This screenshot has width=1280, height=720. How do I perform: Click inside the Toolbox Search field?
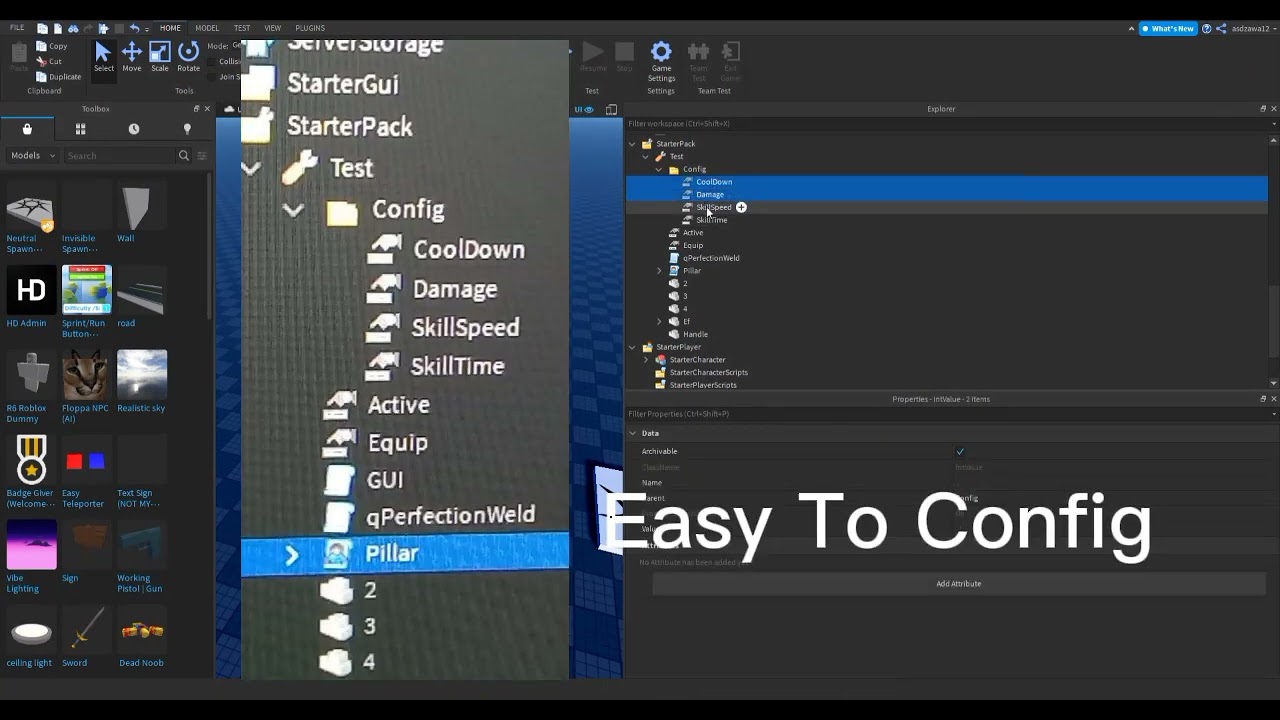(x=118, y=155)
